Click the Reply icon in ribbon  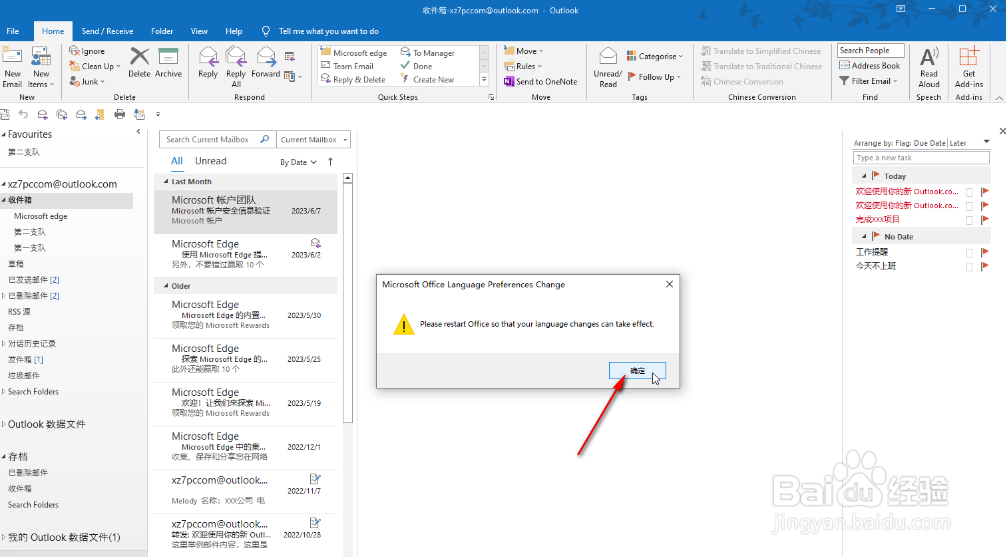pyautogui.click(x=208, y=57)
